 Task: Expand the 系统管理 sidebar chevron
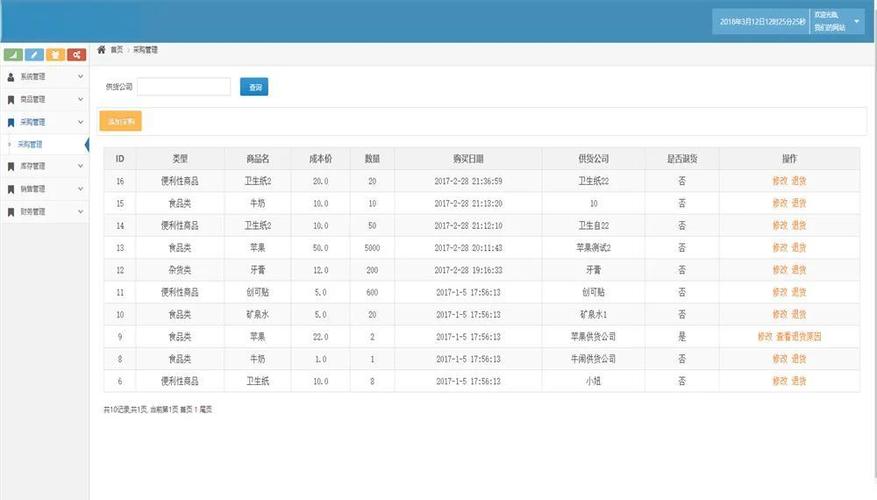80,76
